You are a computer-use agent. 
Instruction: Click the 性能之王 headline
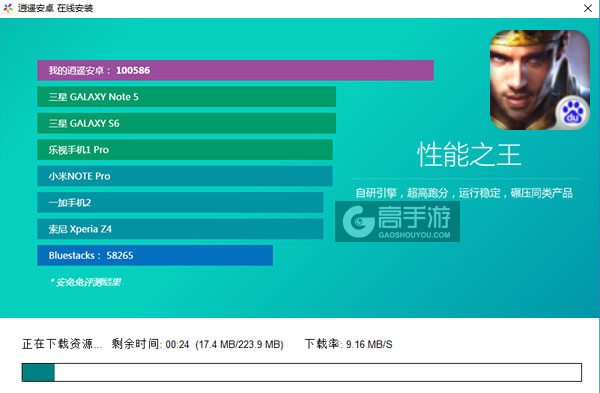[469, 155]
